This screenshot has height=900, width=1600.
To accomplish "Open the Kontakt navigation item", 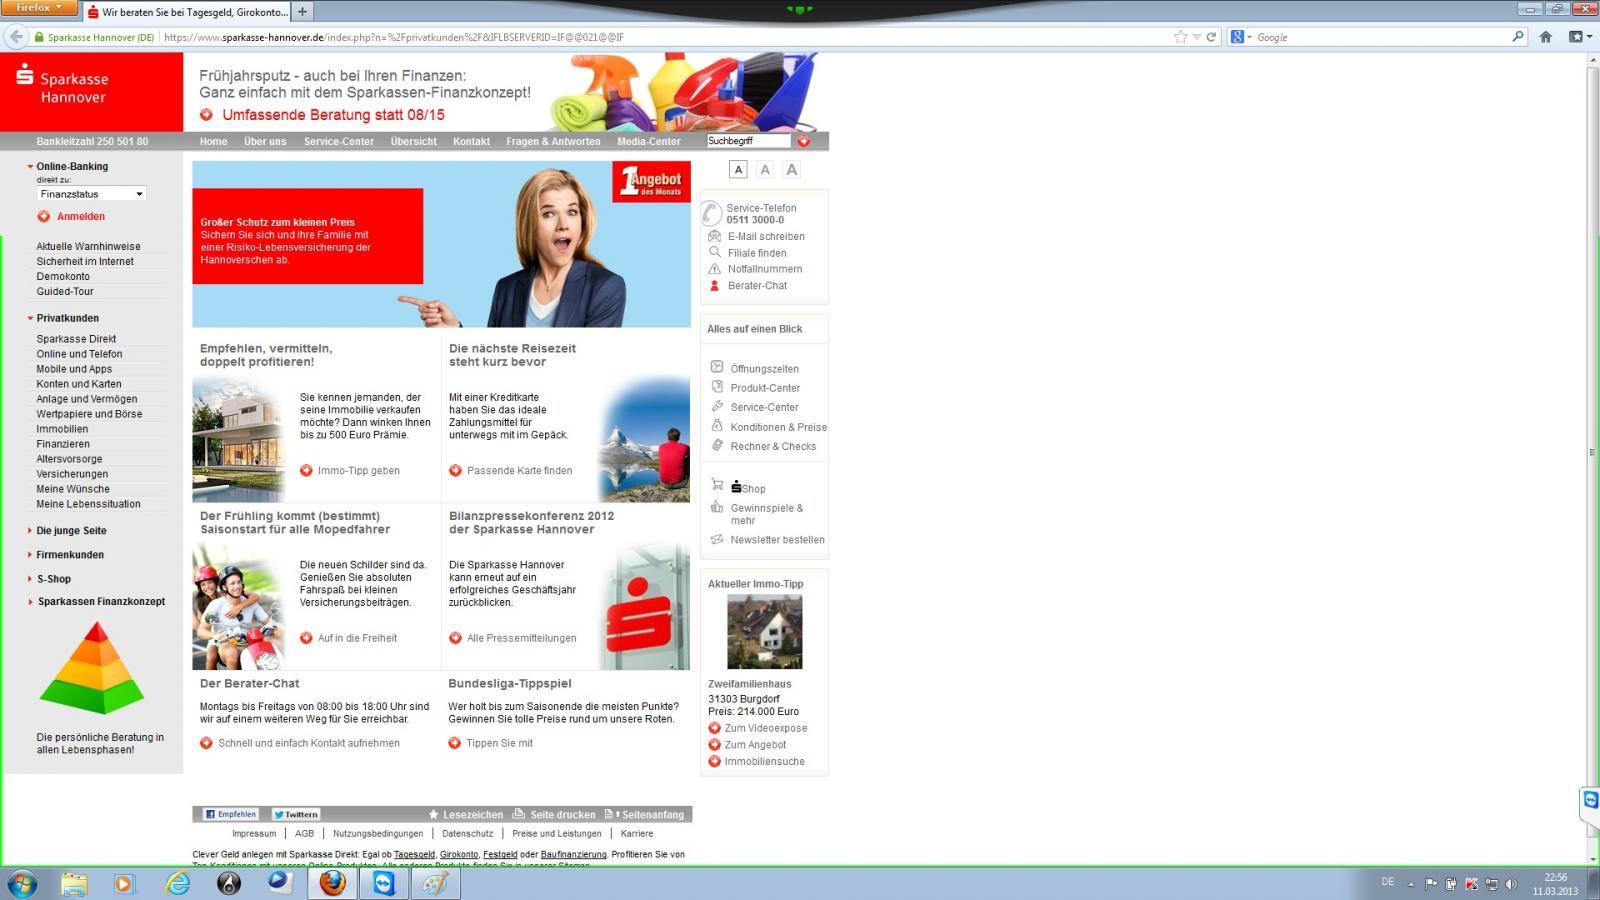I will coord(471,142).
